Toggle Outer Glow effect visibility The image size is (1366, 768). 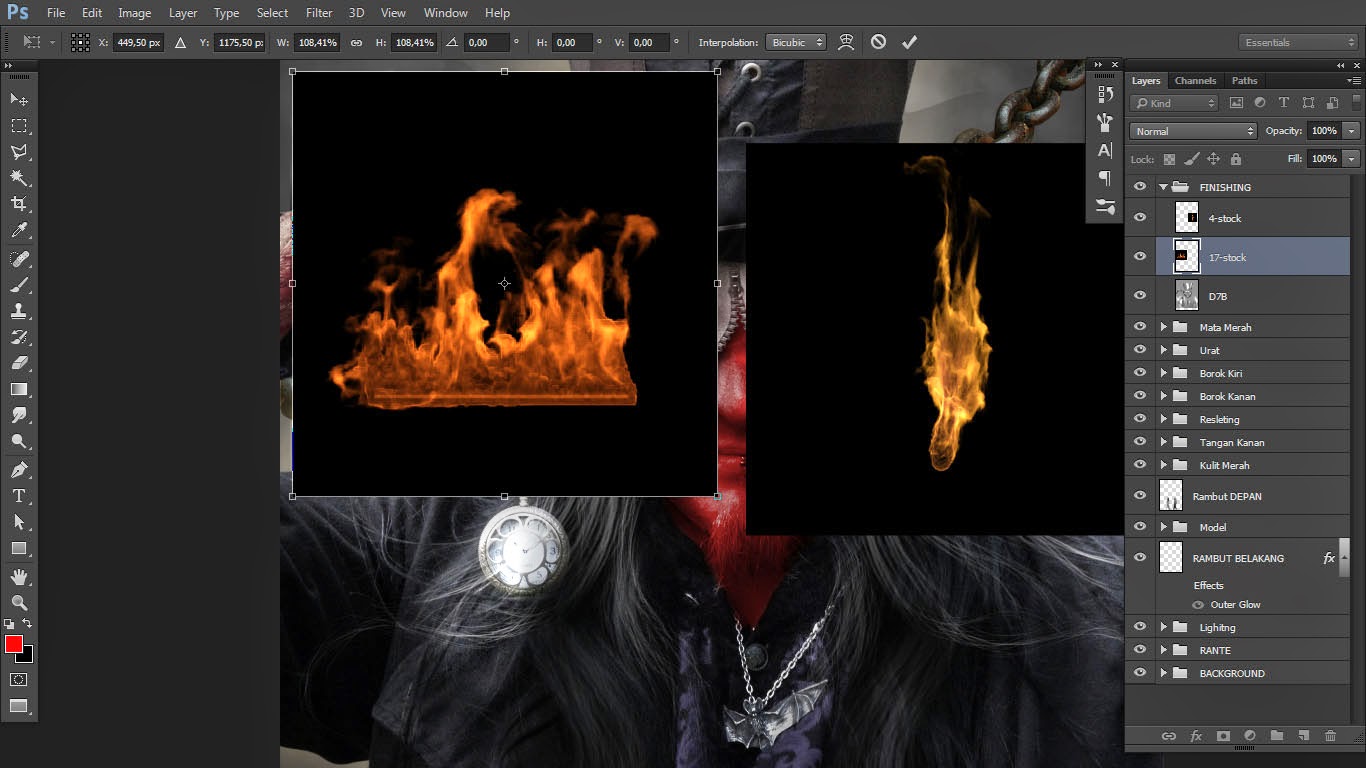[1198, 605]
